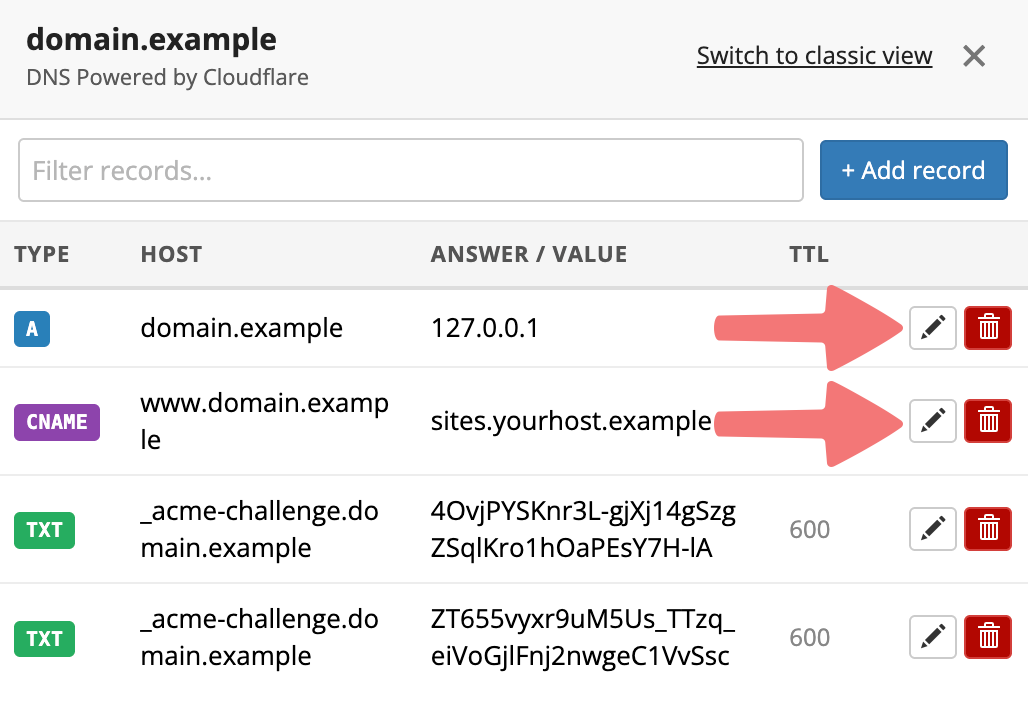This screenshot has height=716, width=1028.
Task: Delete the TXT record starting with 4OvjPYSKnr3L
Action: coord(988,529)
